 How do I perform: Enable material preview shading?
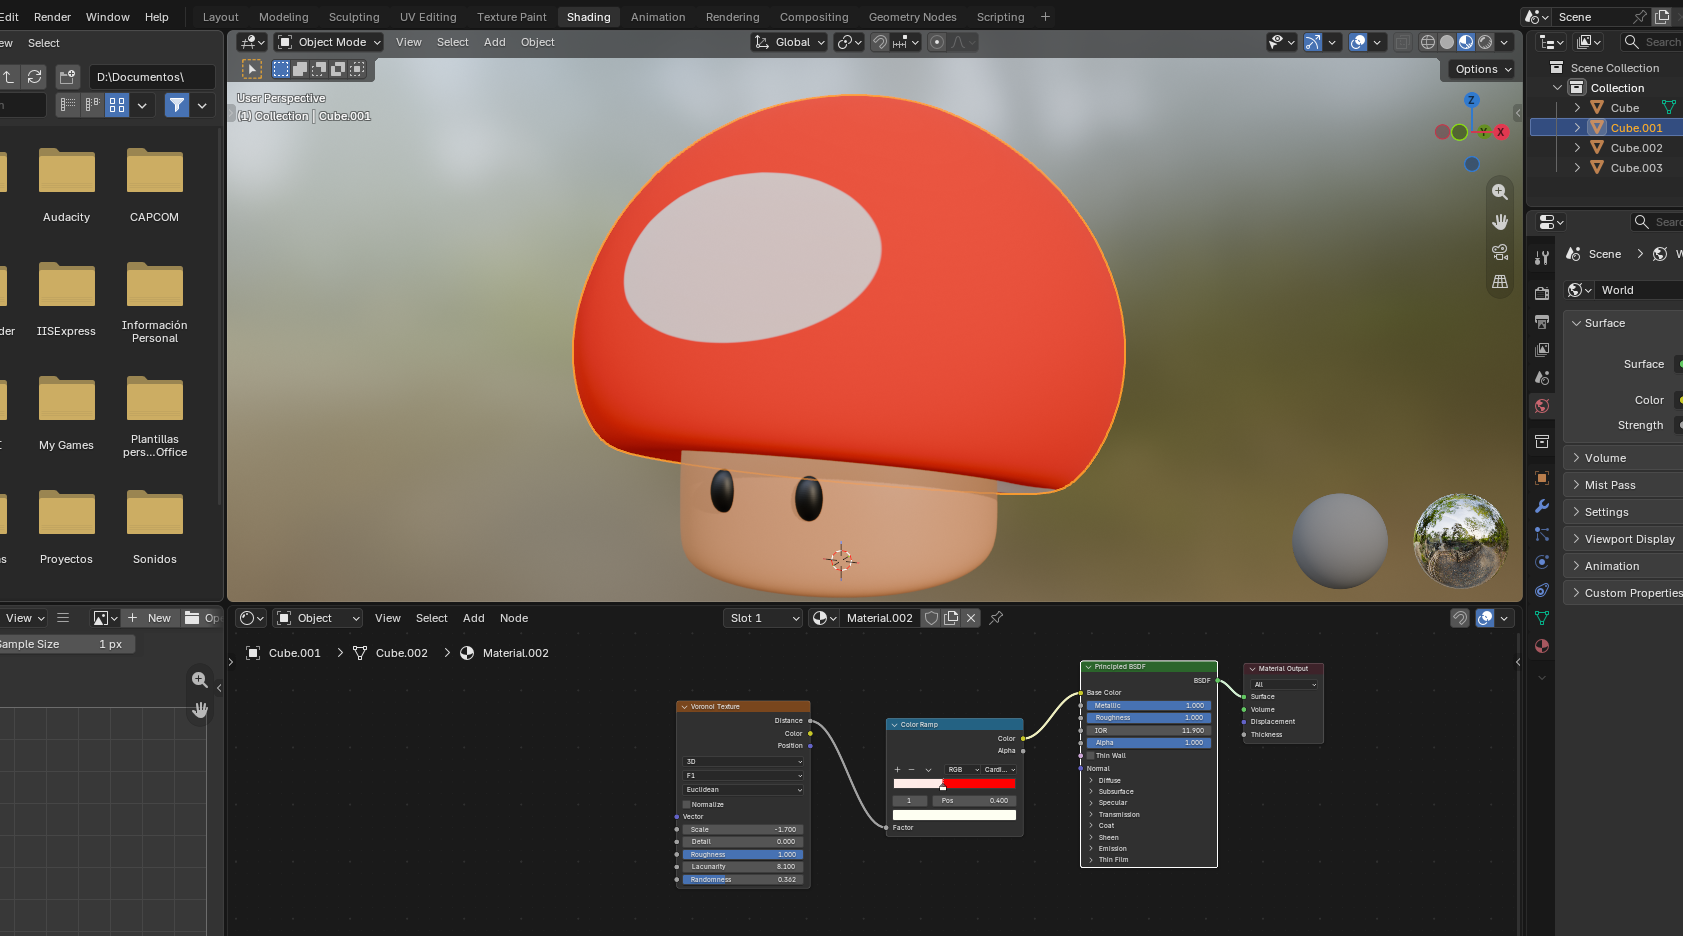click(1466, 42)
